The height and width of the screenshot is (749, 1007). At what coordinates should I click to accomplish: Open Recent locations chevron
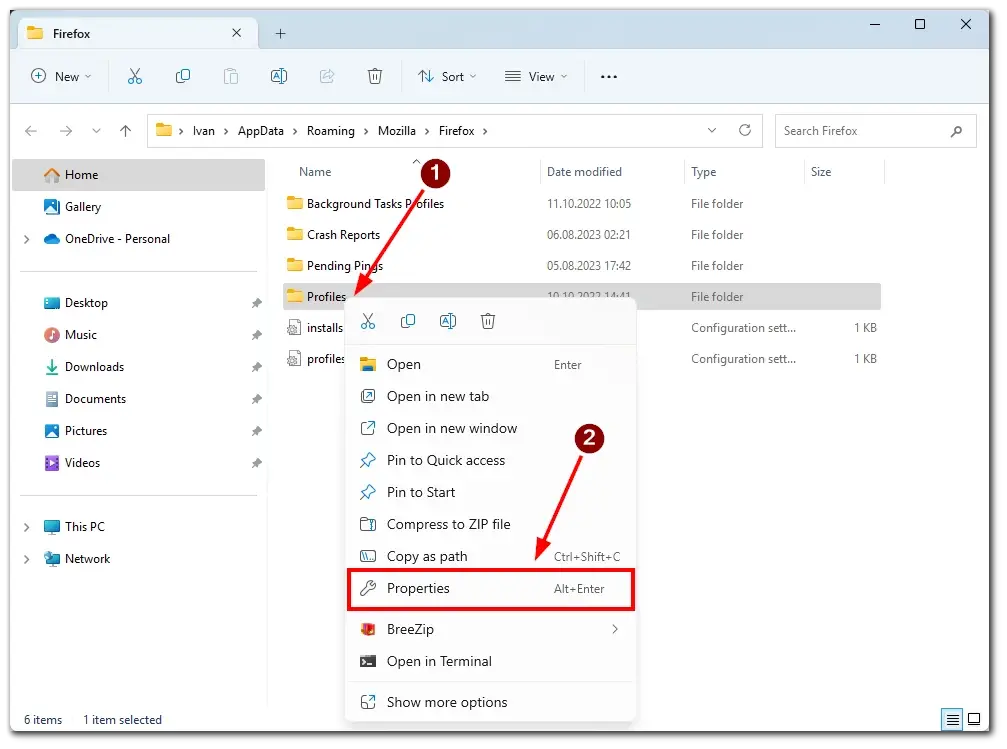(x=96, y=131)
